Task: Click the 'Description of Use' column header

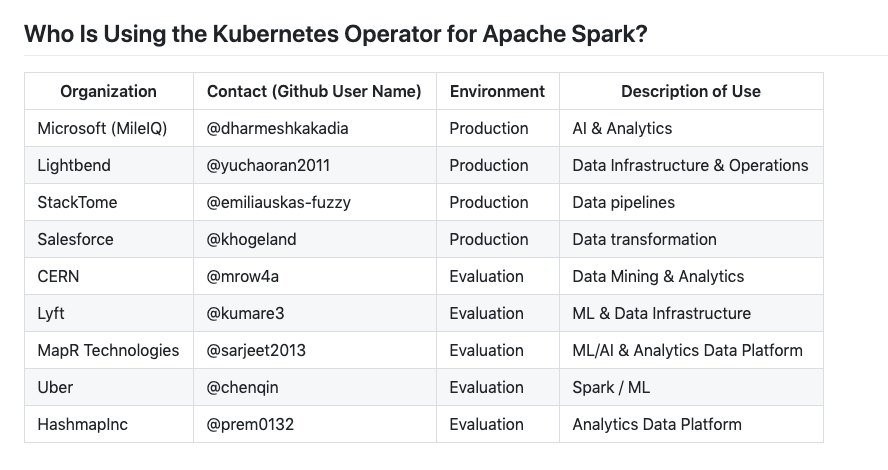Action: click(691, 91)
